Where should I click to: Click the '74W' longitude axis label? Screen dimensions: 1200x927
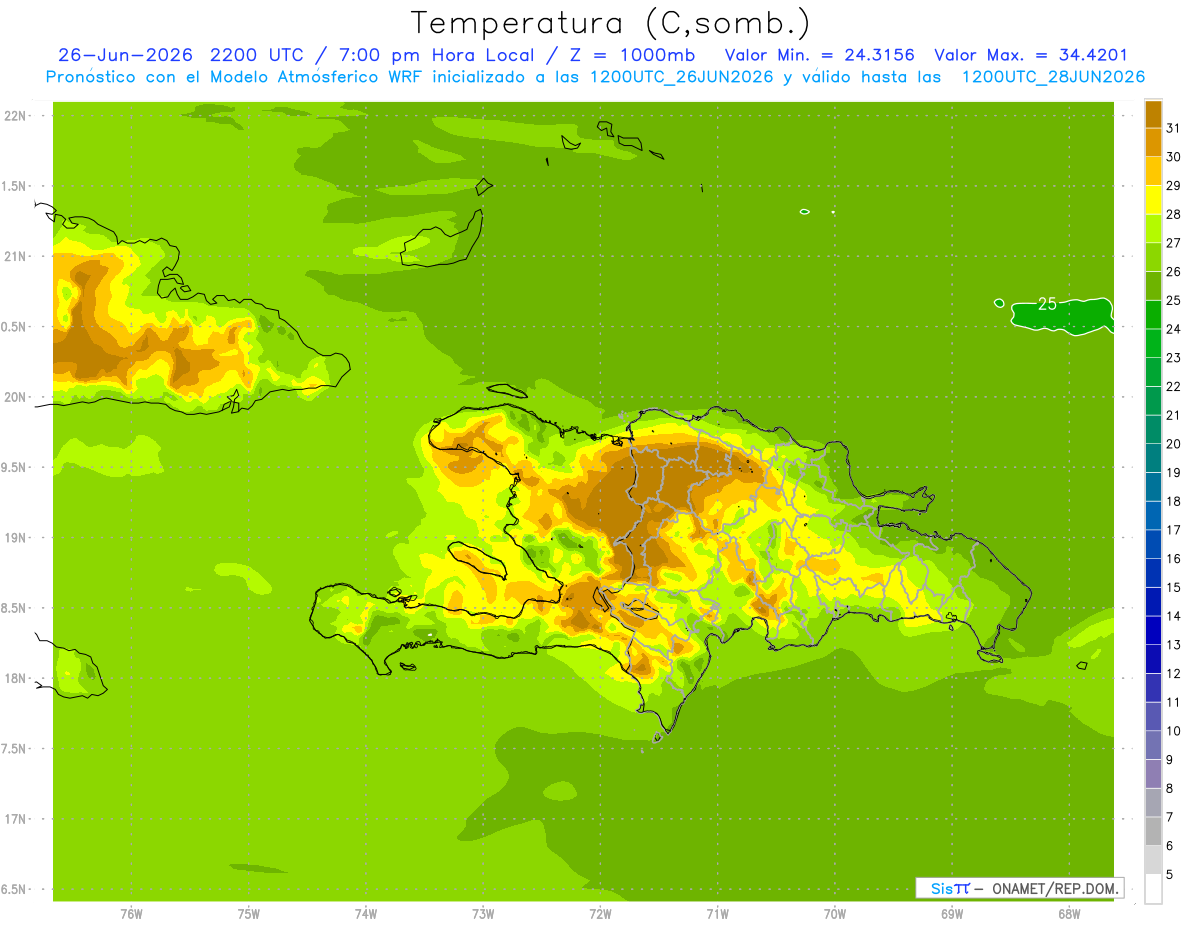click(x=366, y=913)
